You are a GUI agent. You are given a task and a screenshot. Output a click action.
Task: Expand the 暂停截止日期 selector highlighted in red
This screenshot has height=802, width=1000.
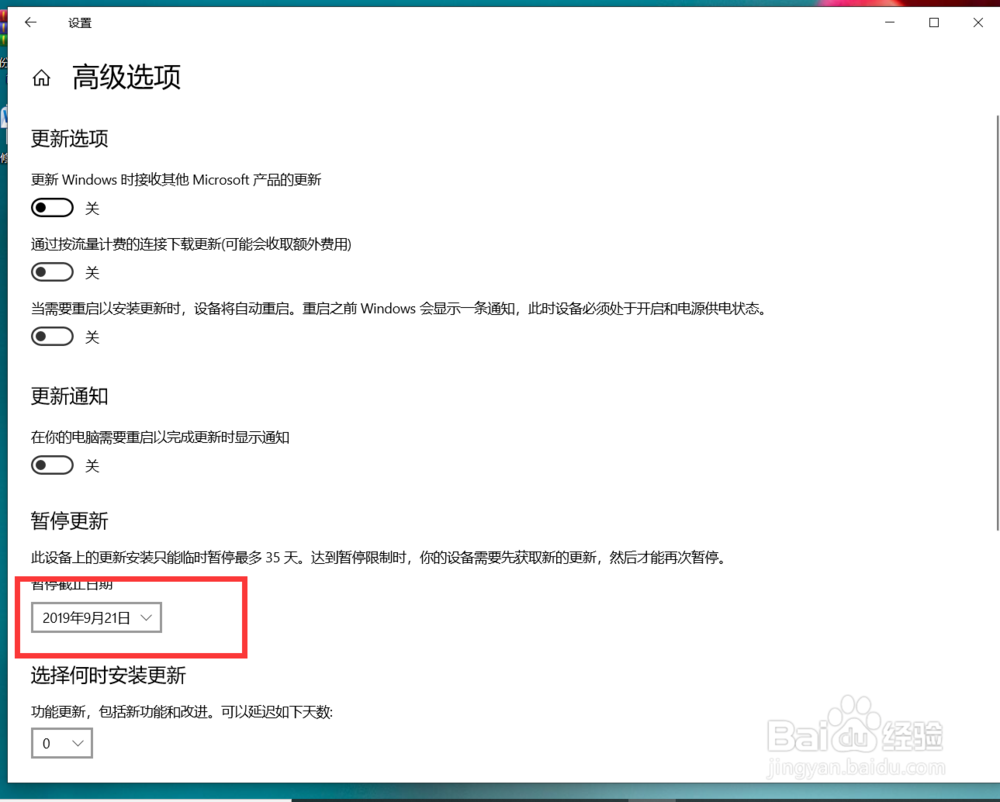point(95,617)
